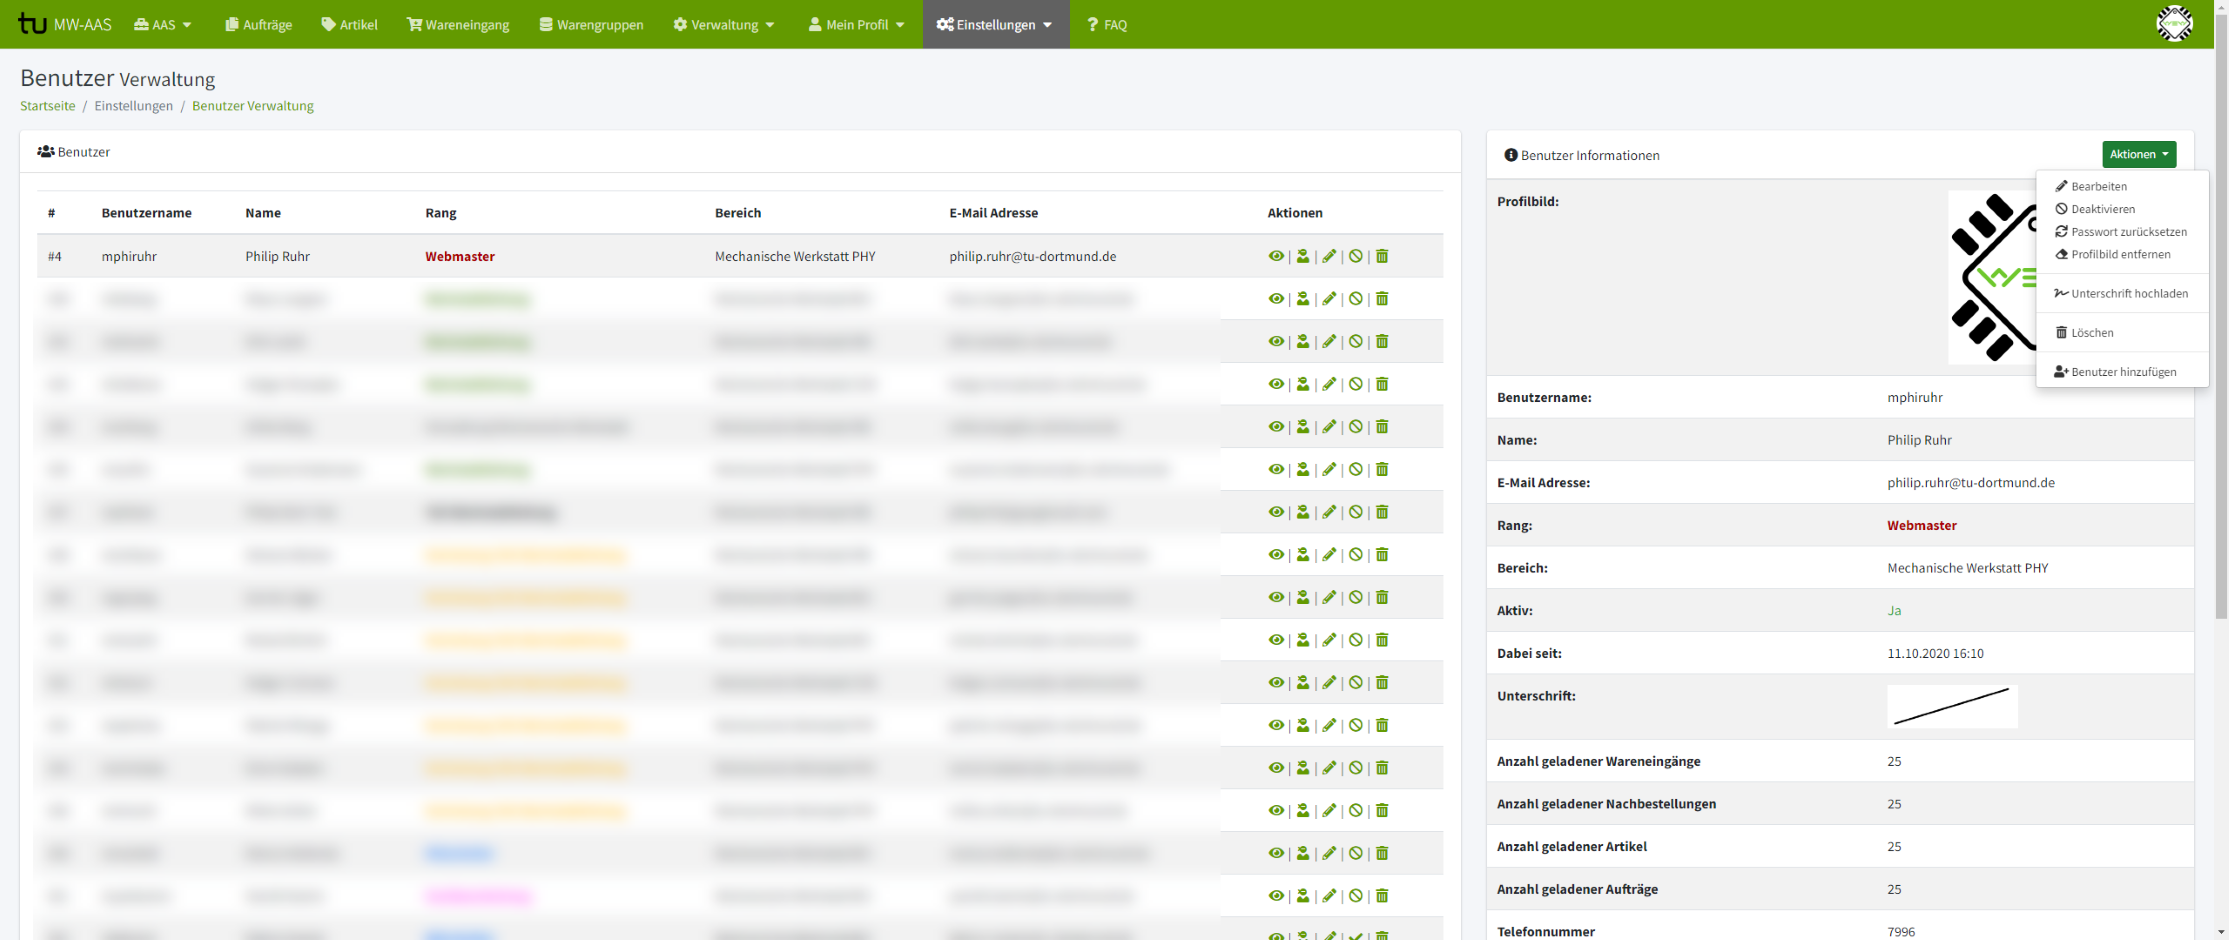Open the Mein Profil dropdown menu
This screenshot has width=2229, height=940.
(x=856, y=24)
